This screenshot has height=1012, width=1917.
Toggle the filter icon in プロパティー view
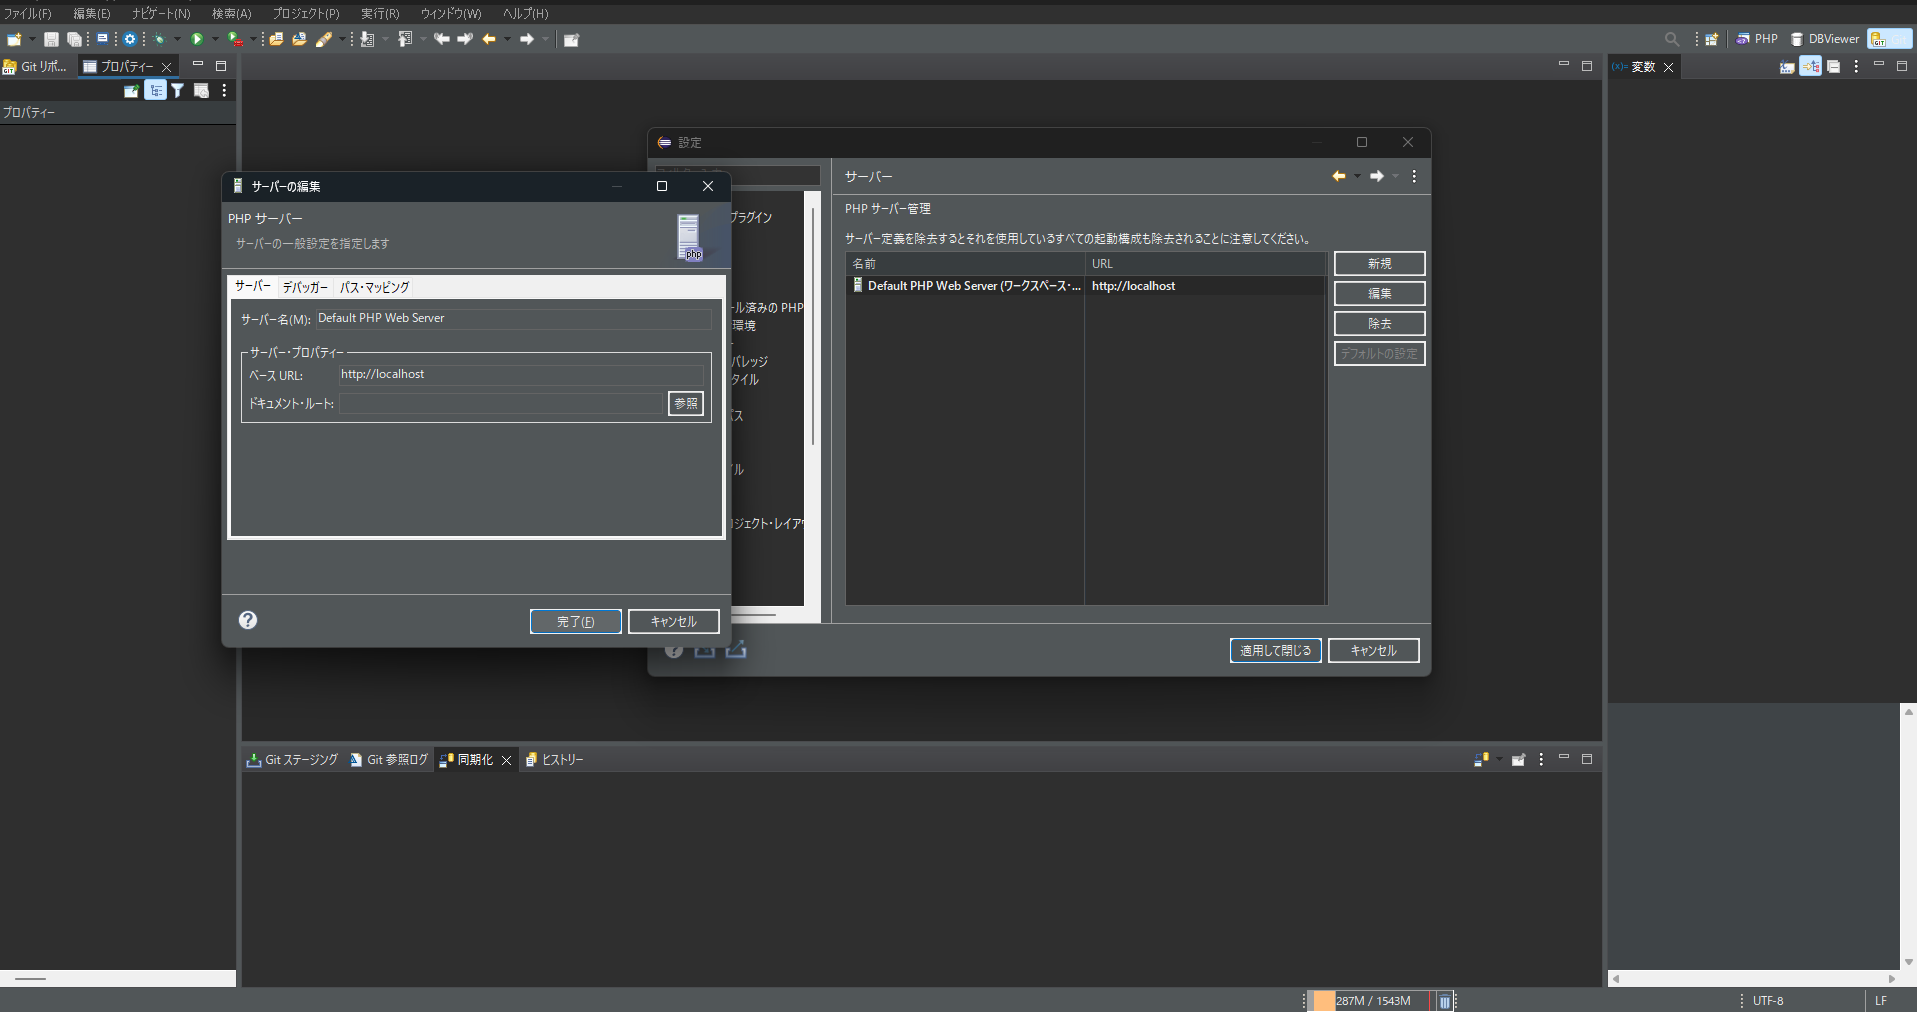coord(177,90)
